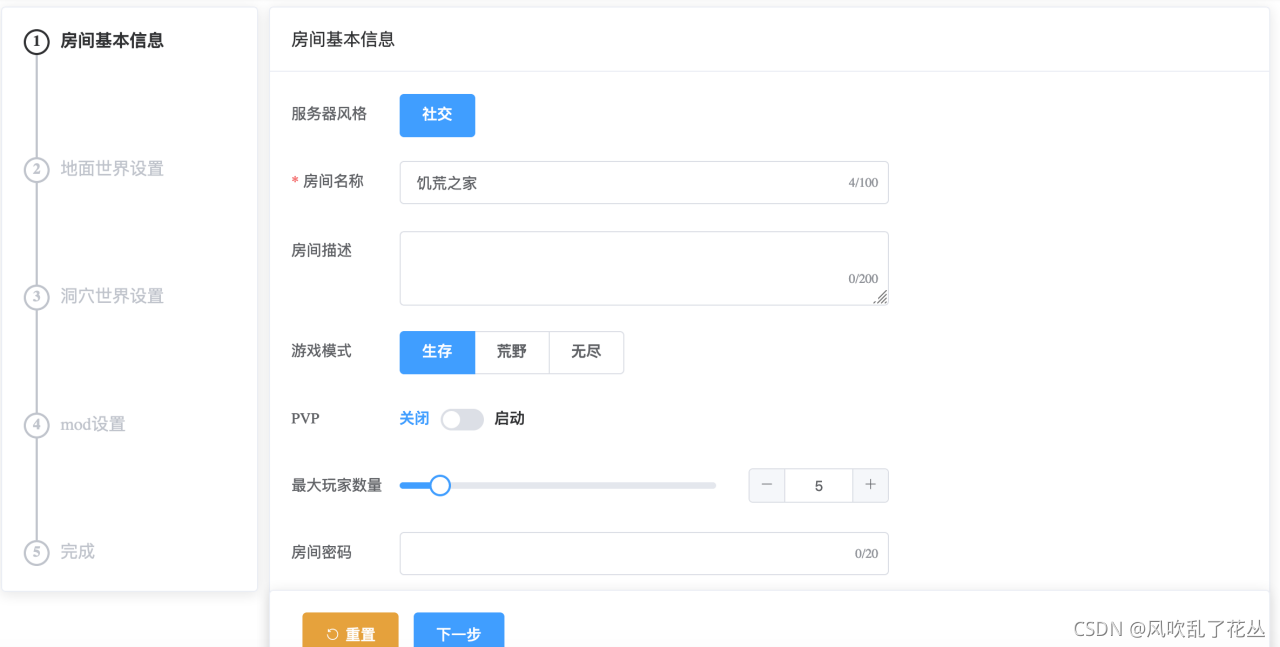Click the 关闭 label beside PVP switch
1280x647 pixels.
click(x=414, y=419)
